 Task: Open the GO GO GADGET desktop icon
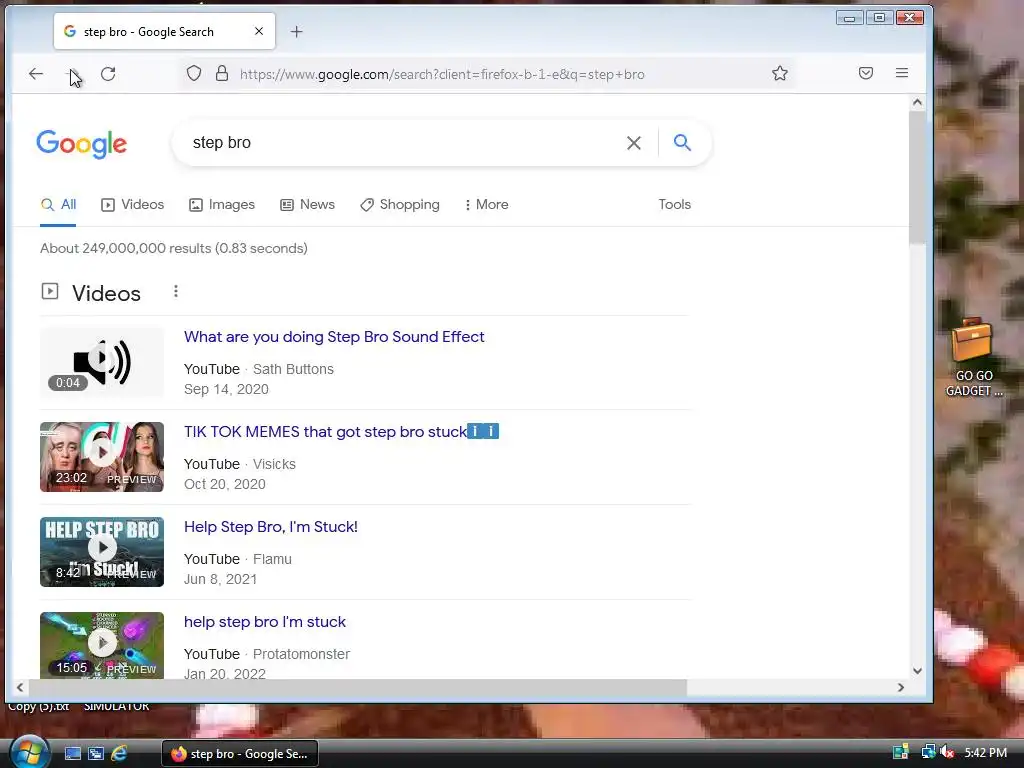[973, 357]
